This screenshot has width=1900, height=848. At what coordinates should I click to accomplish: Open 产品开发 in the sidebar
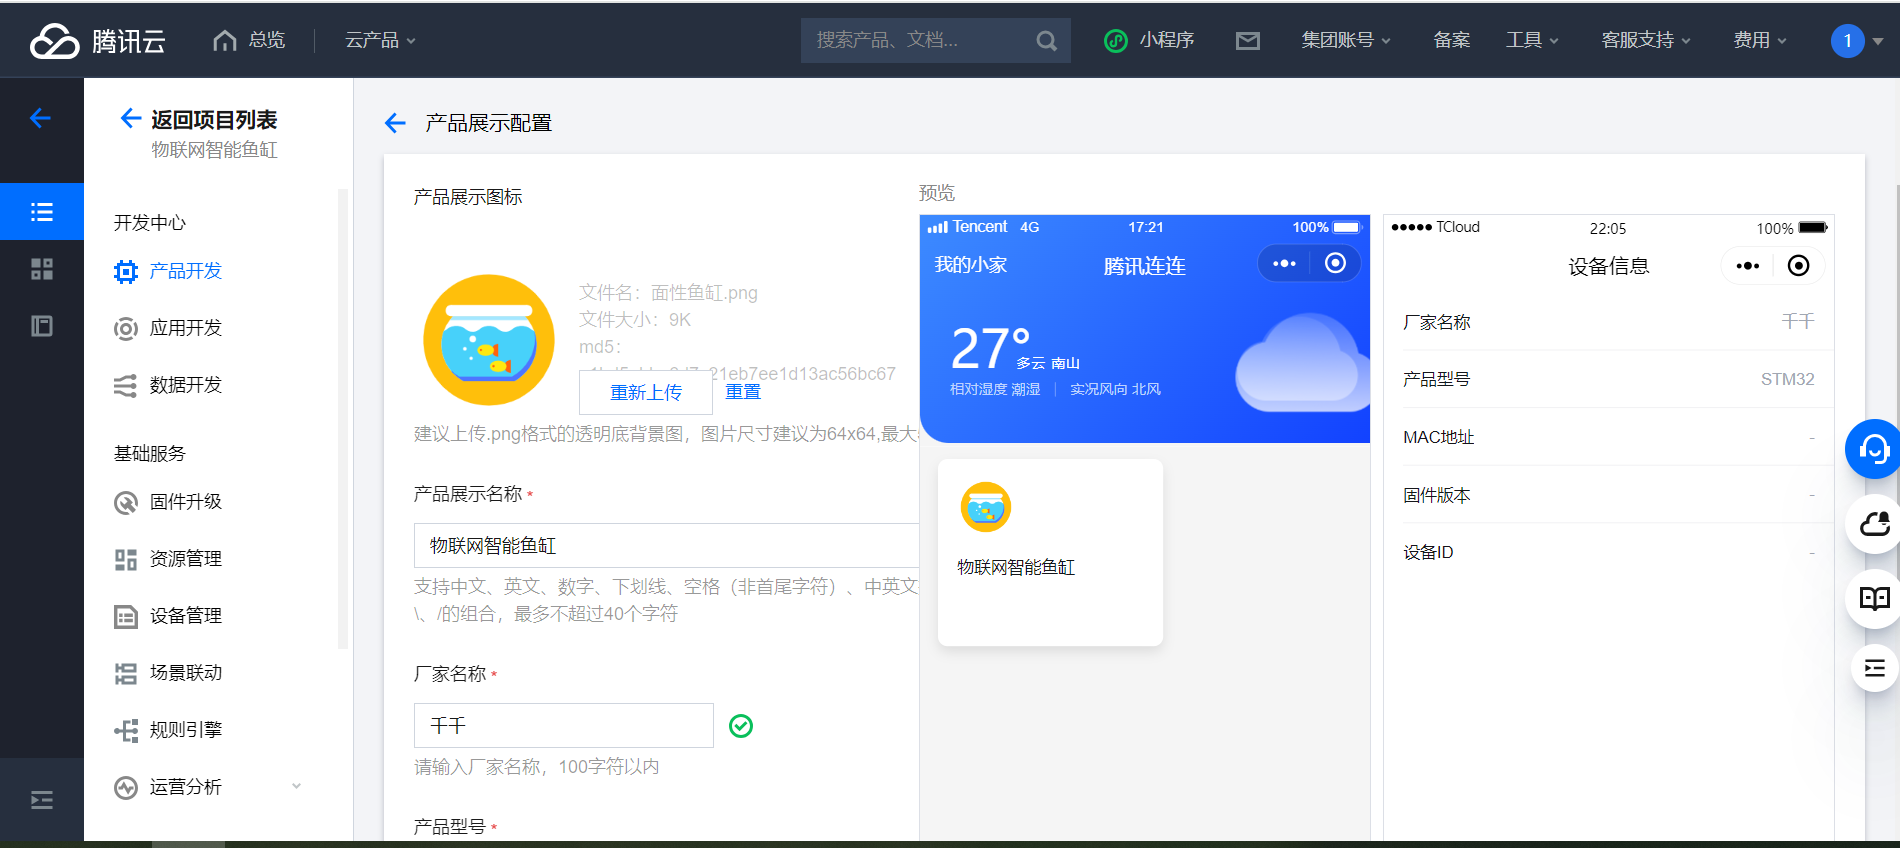[186, 271]
